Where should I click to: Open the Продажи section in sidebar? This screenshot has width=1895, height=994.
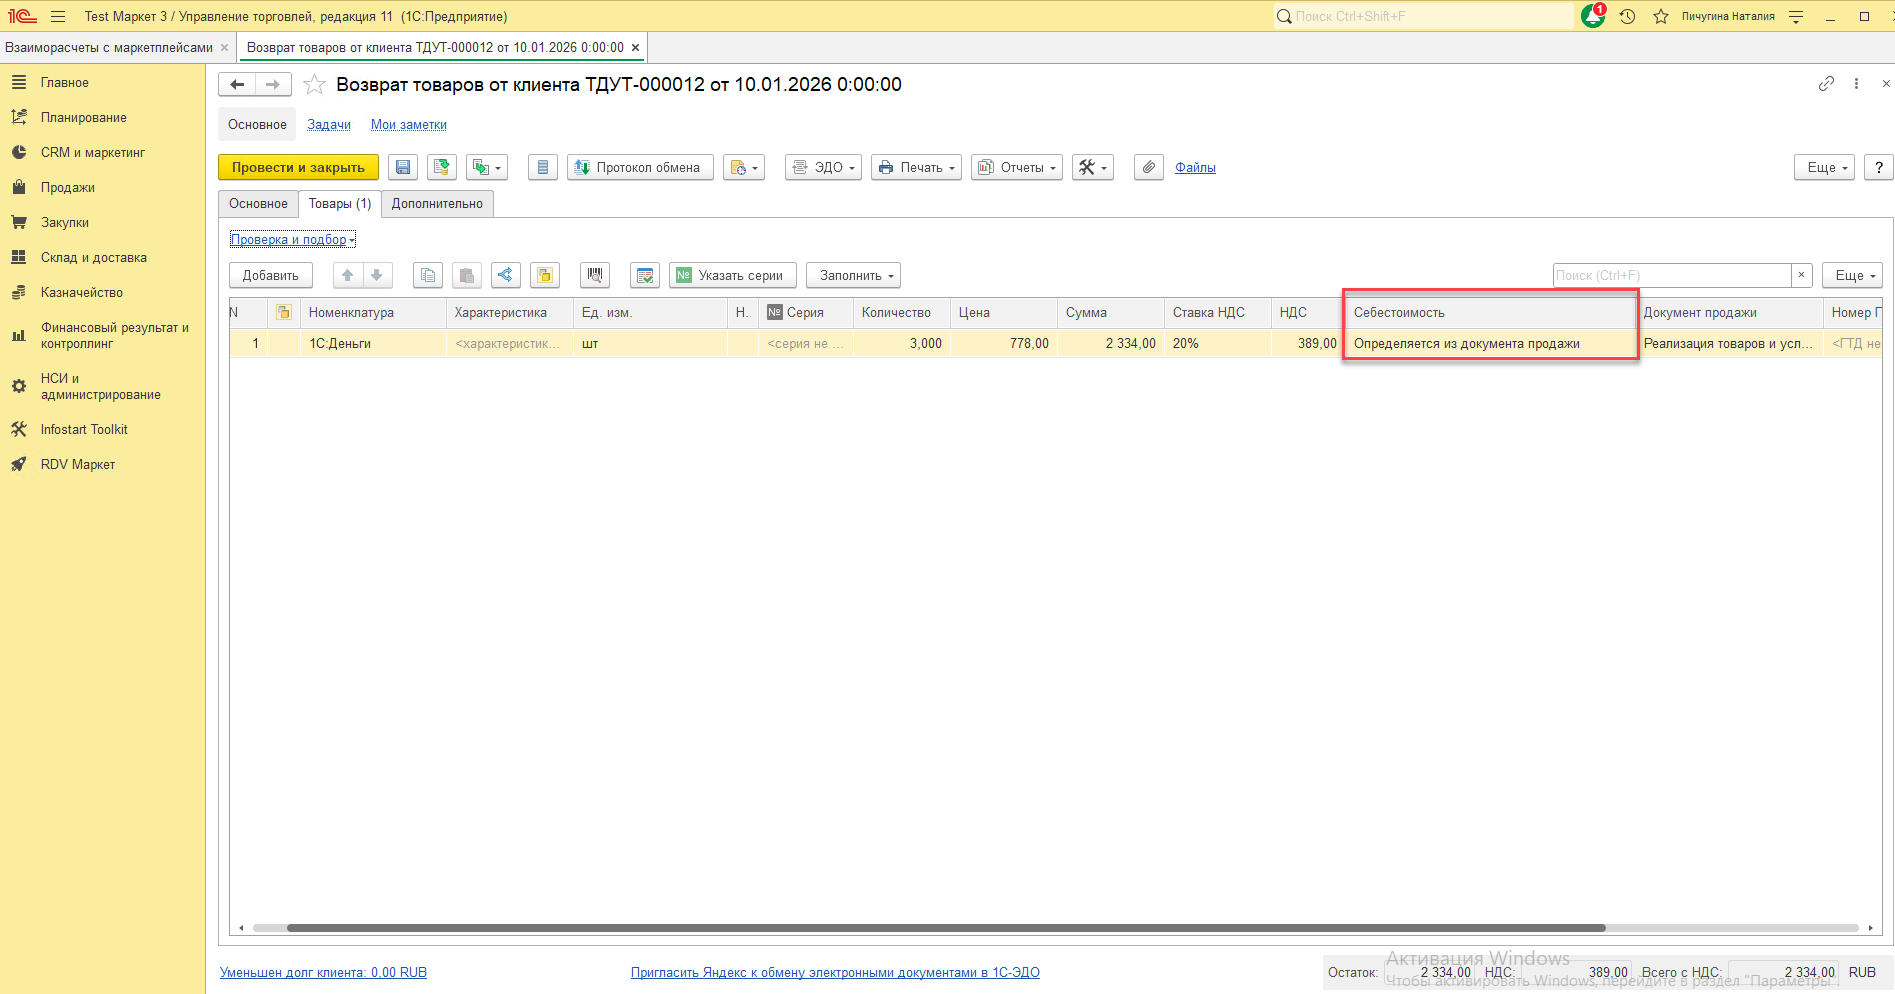coord(67,187)
